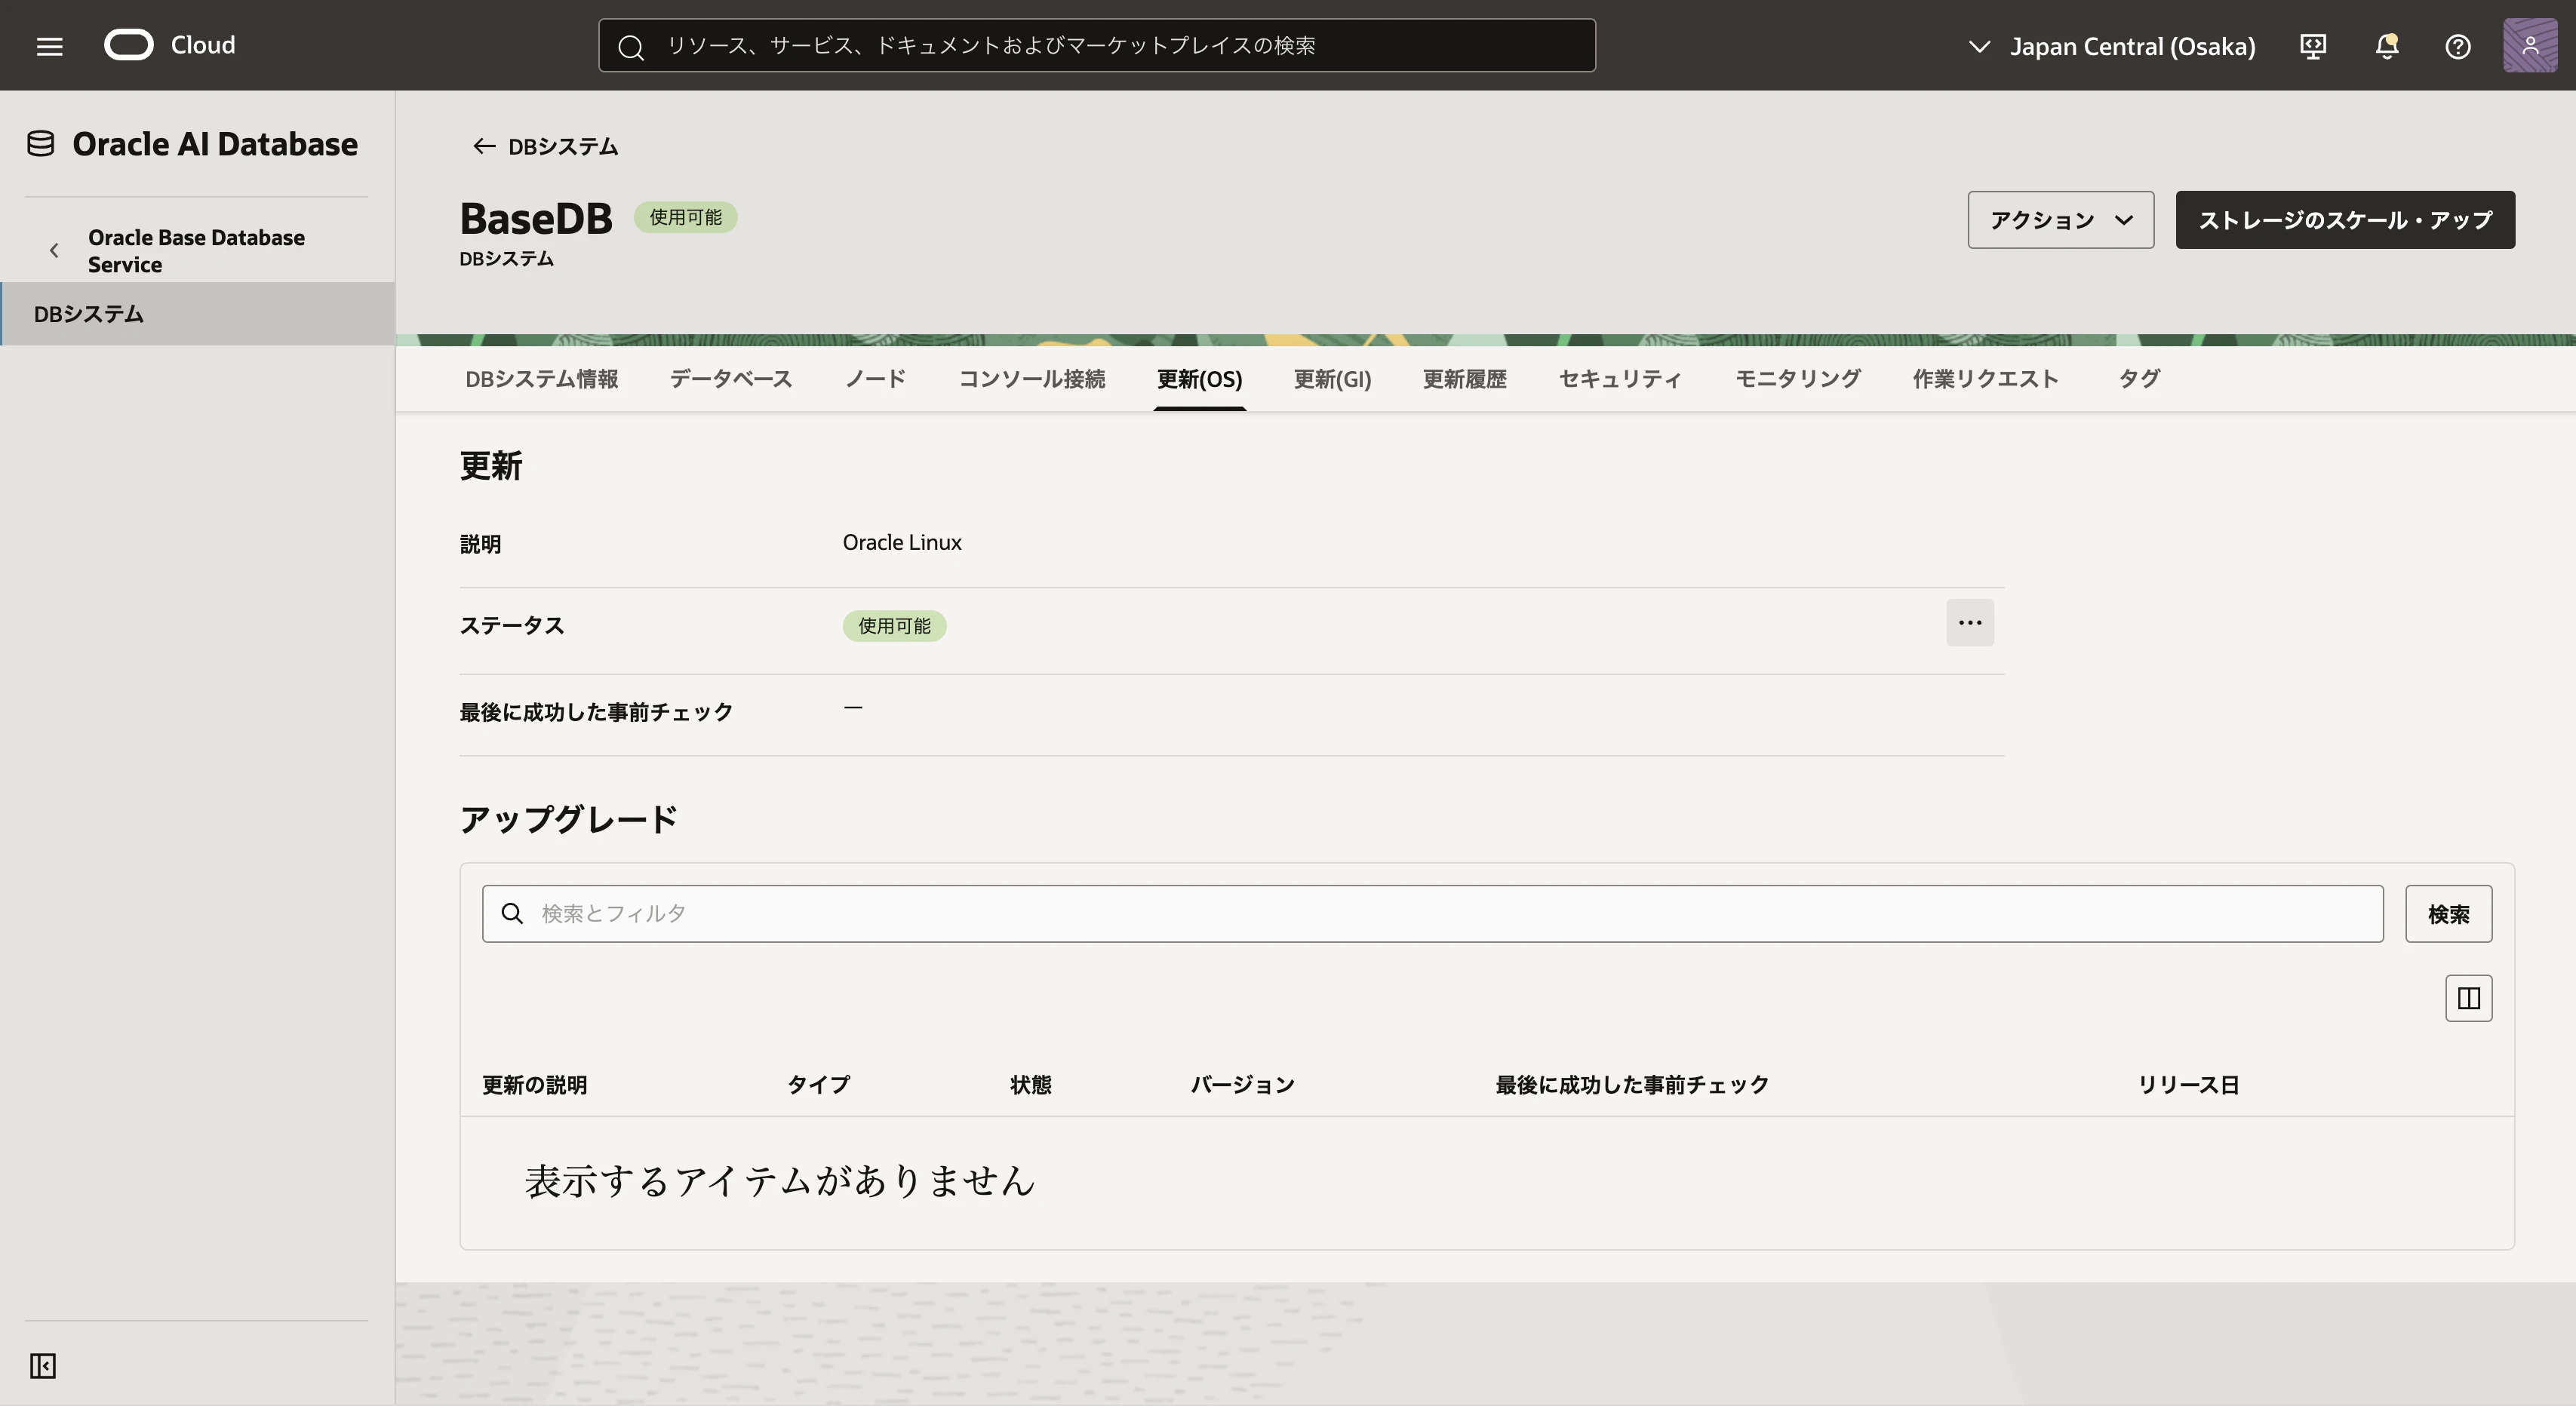Open the notifications bell

[2387, 46]
